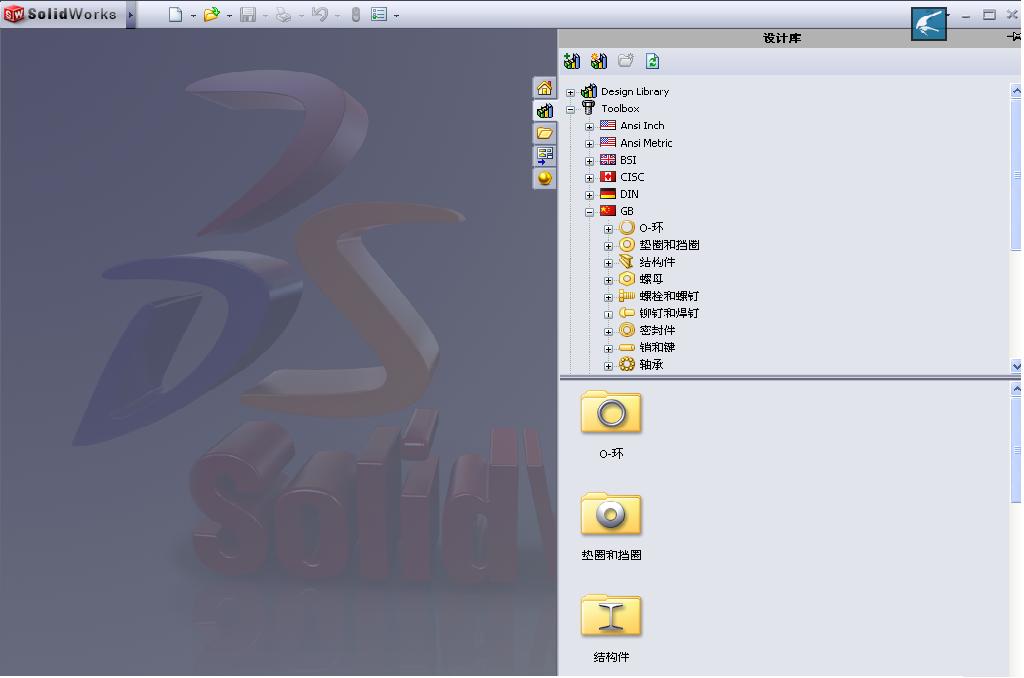Viewport: 1024px width, 678px height.
Task: Open Appearances sphere task pane tab
Action: coord(545,178)
